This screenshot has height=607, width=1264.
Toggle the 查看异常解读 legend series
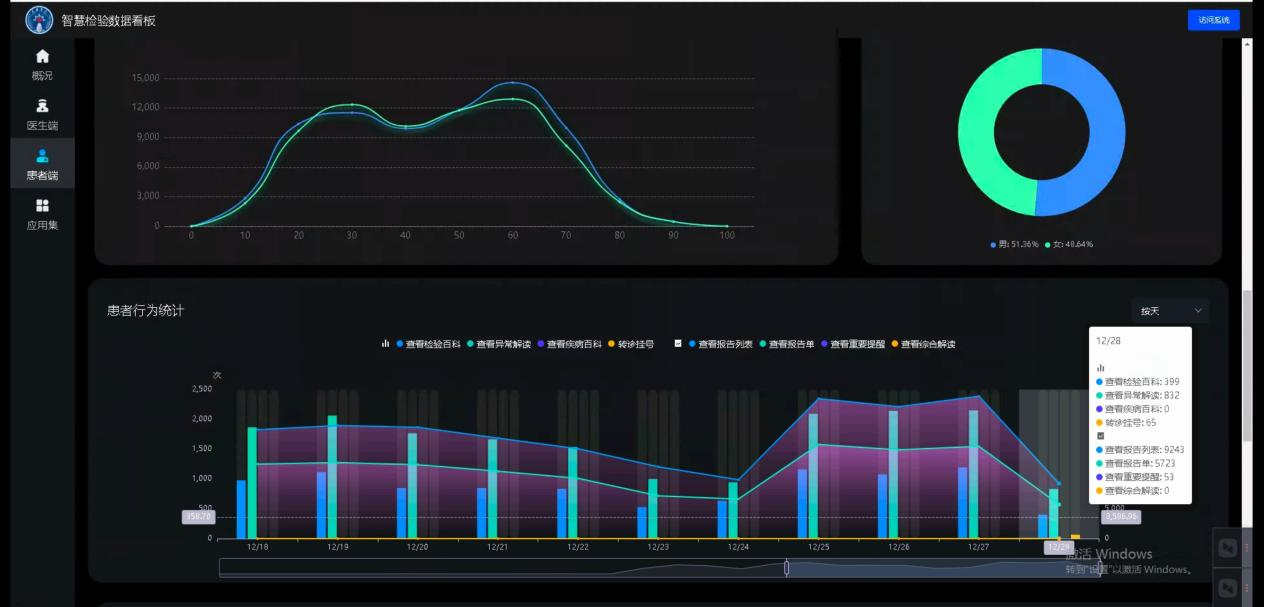click(x=498, y=344)
